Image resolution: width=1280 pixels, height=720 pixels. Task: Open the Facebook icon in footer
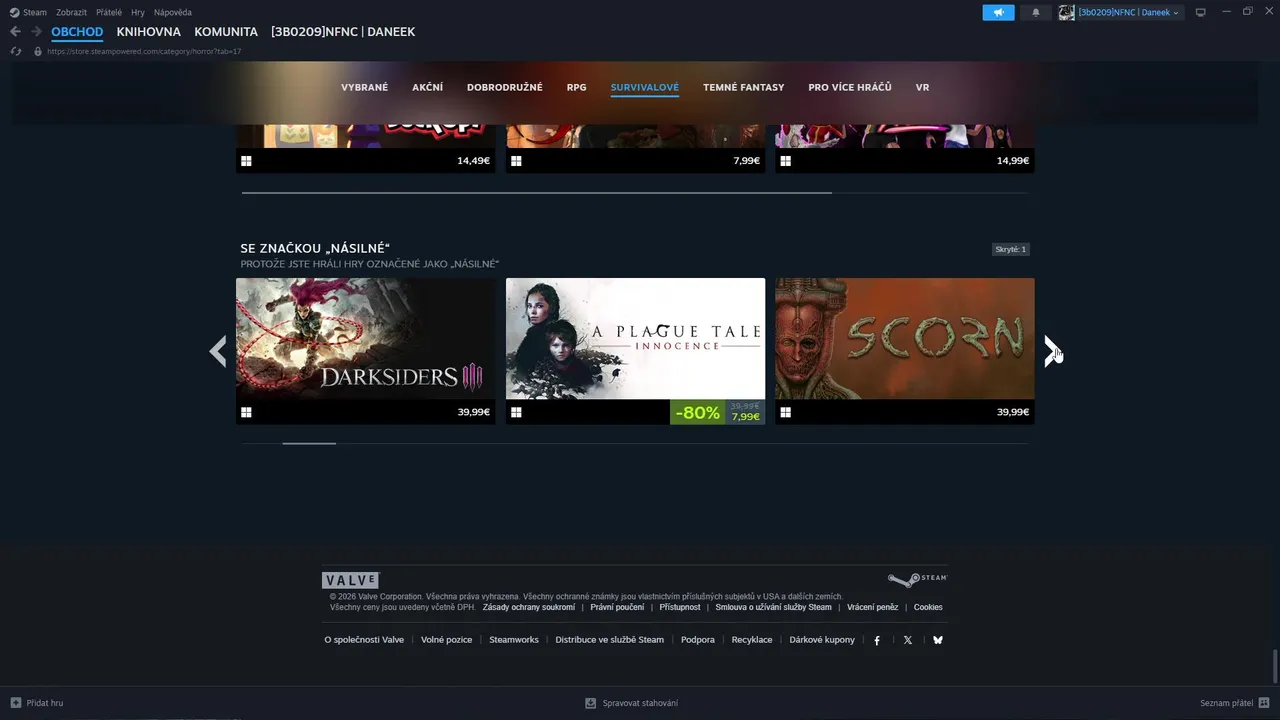coord(877,640)
